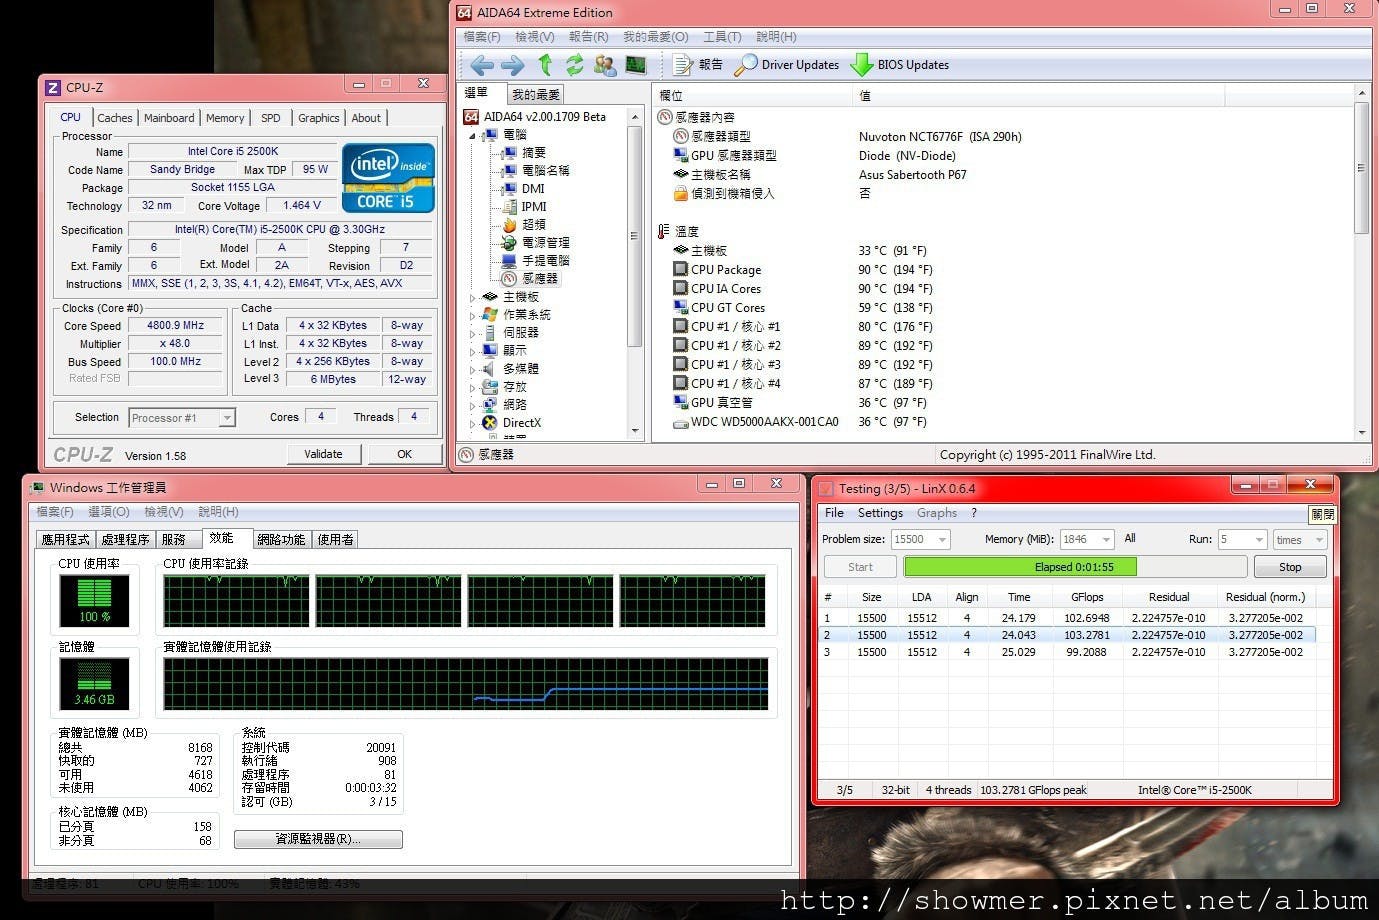Click GFlops column header in LinX
Viewport: 1379px width, 920px height.
click(x=1087, y=597)
